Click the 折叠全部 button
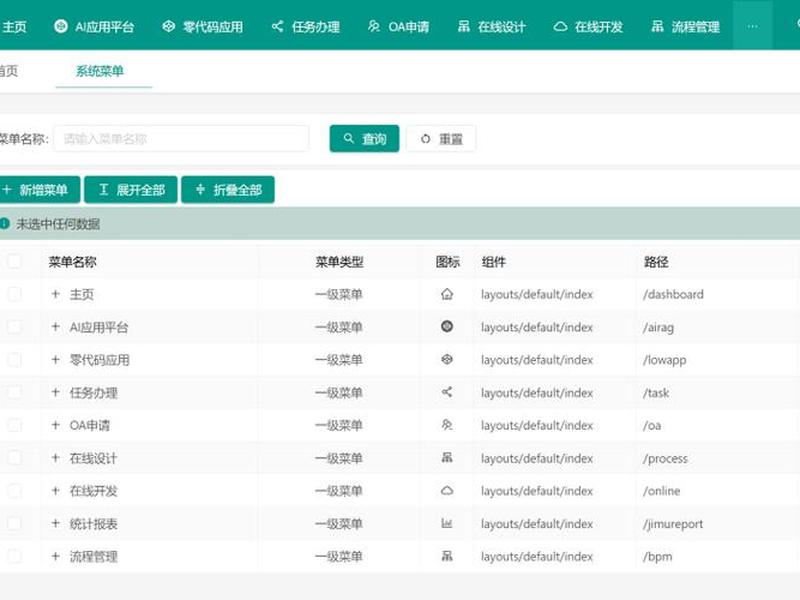The height and width of the screenshot is (600, 800). point(228,190)
